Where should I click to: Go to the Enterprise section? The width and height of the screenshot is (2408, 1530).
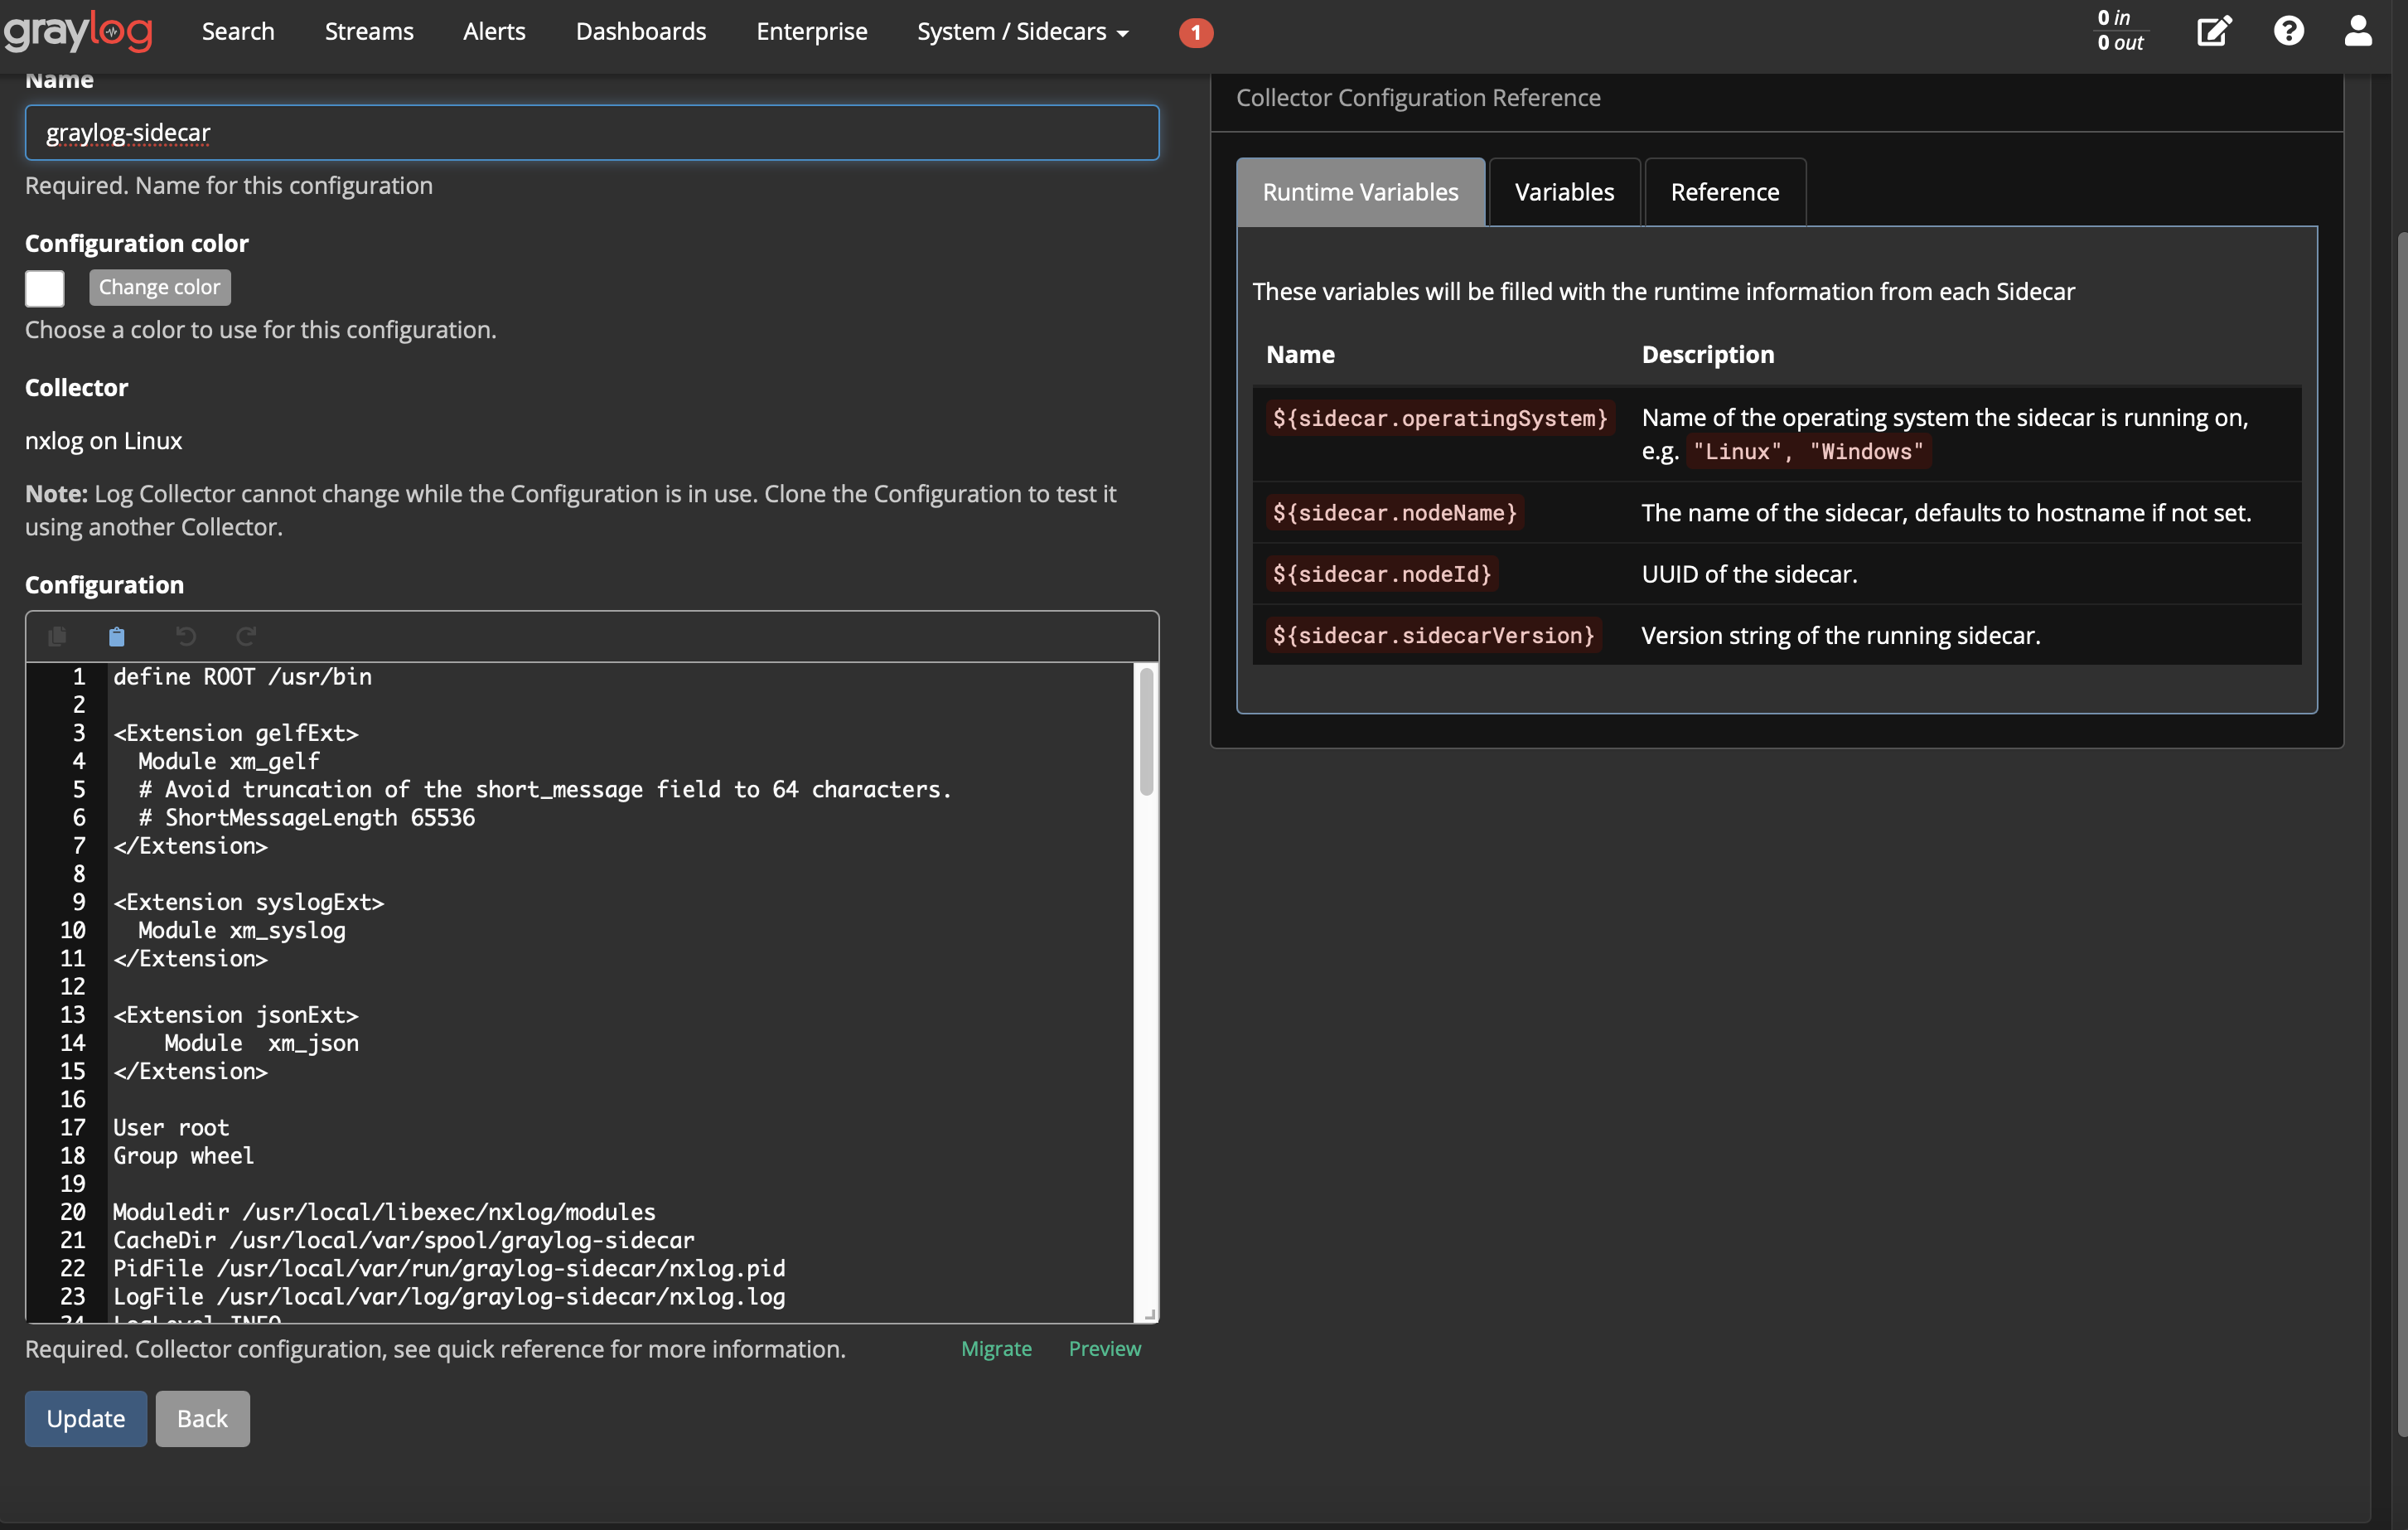tap(811, 31)
